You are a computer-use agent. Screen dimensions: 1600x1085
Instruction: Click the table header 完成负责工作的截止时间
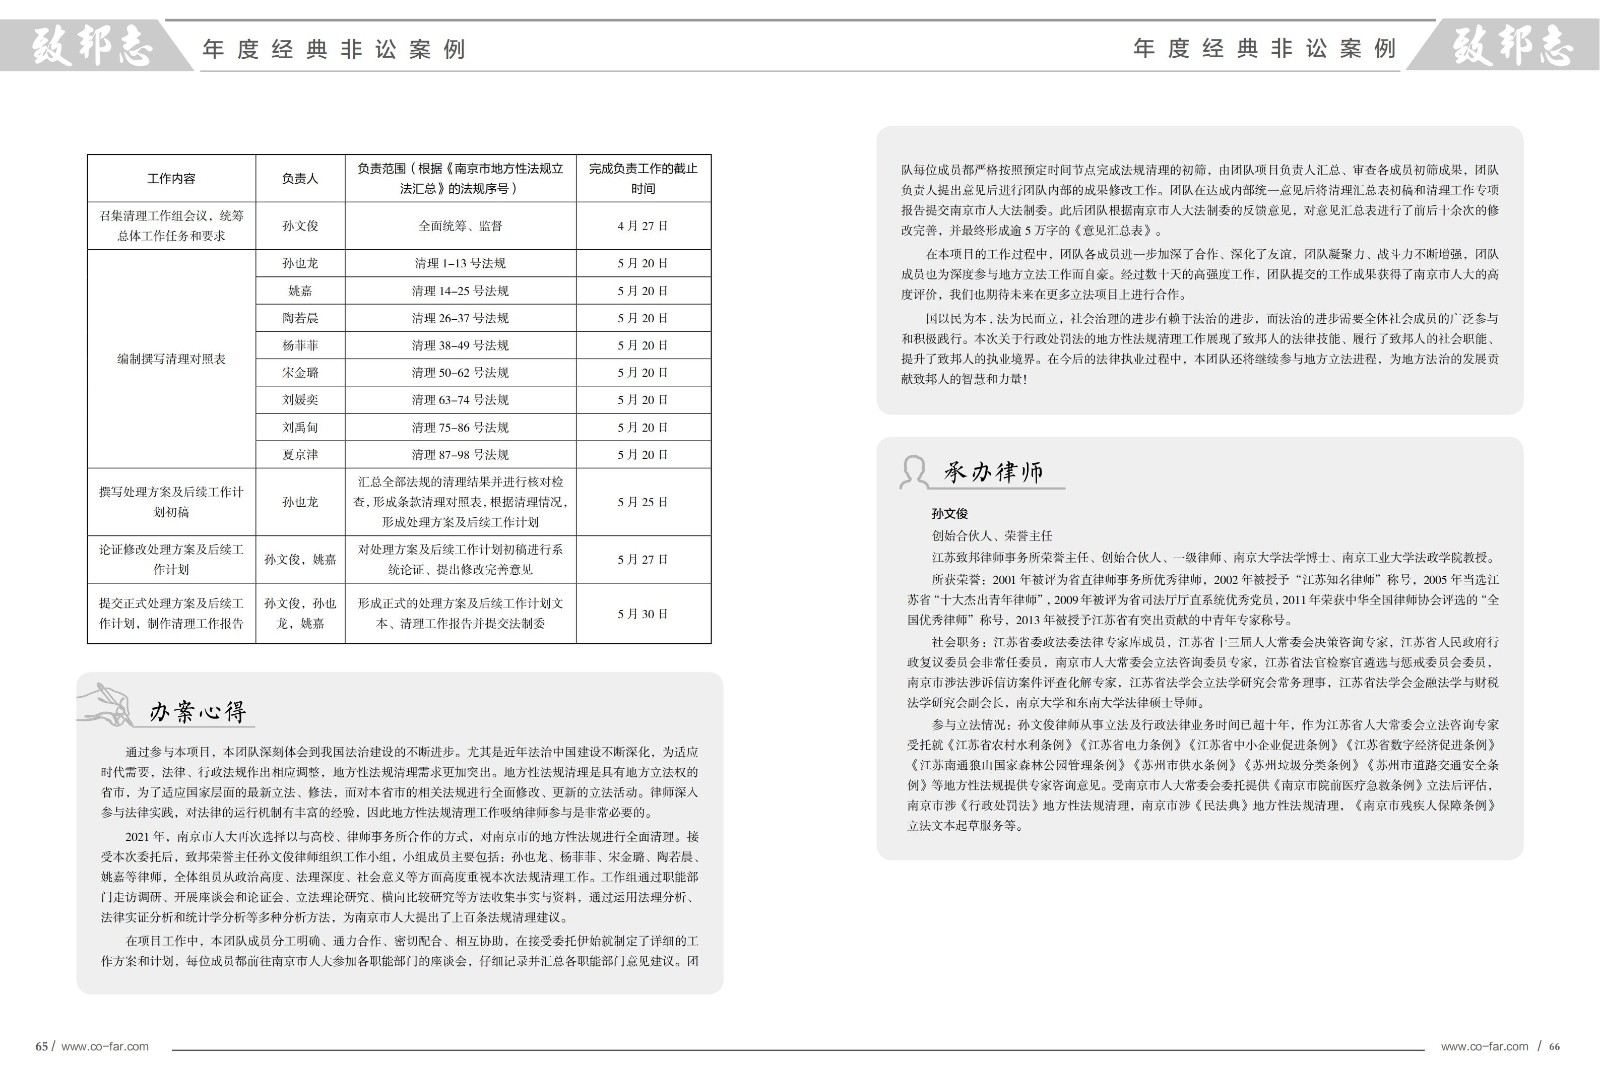643,178
